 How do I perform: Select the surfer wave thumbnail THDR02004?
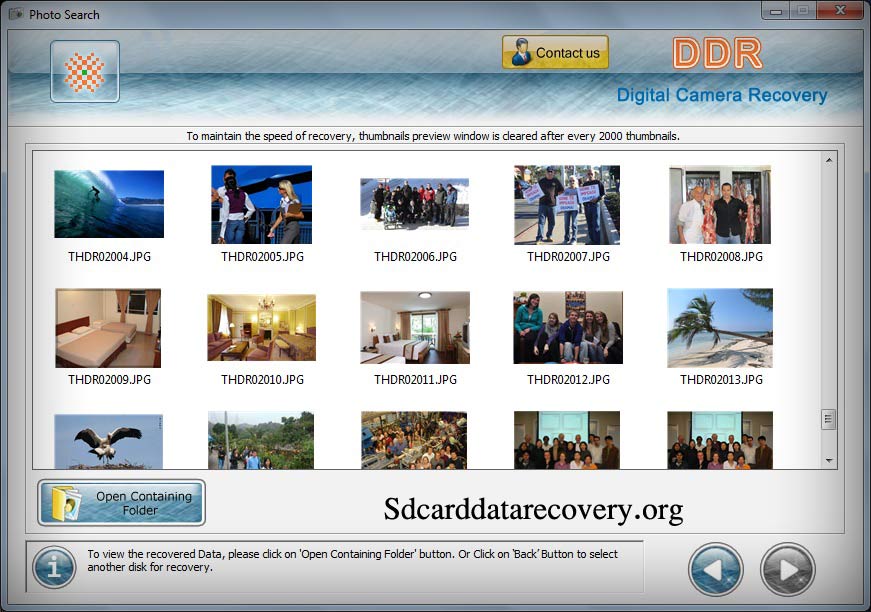pyautogui.click(x=109, y=204)
